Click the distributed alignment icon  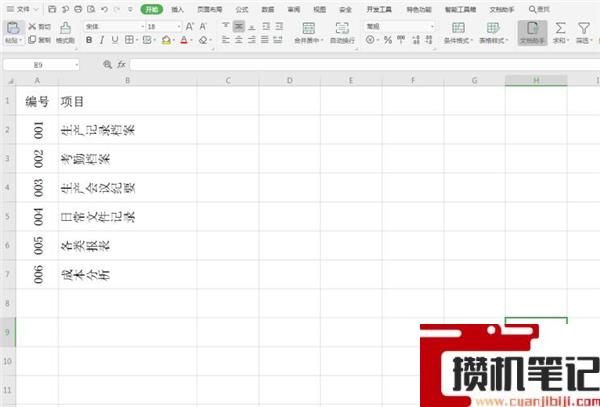278,39
